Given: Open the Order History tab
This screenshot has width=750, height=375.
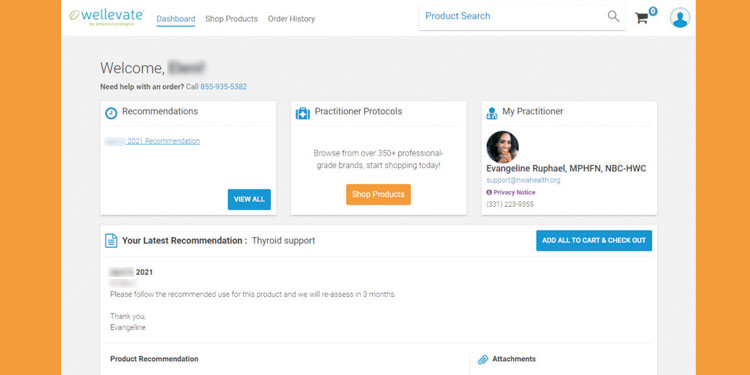Looking at the screenshot, I should (x=291, y=19).
